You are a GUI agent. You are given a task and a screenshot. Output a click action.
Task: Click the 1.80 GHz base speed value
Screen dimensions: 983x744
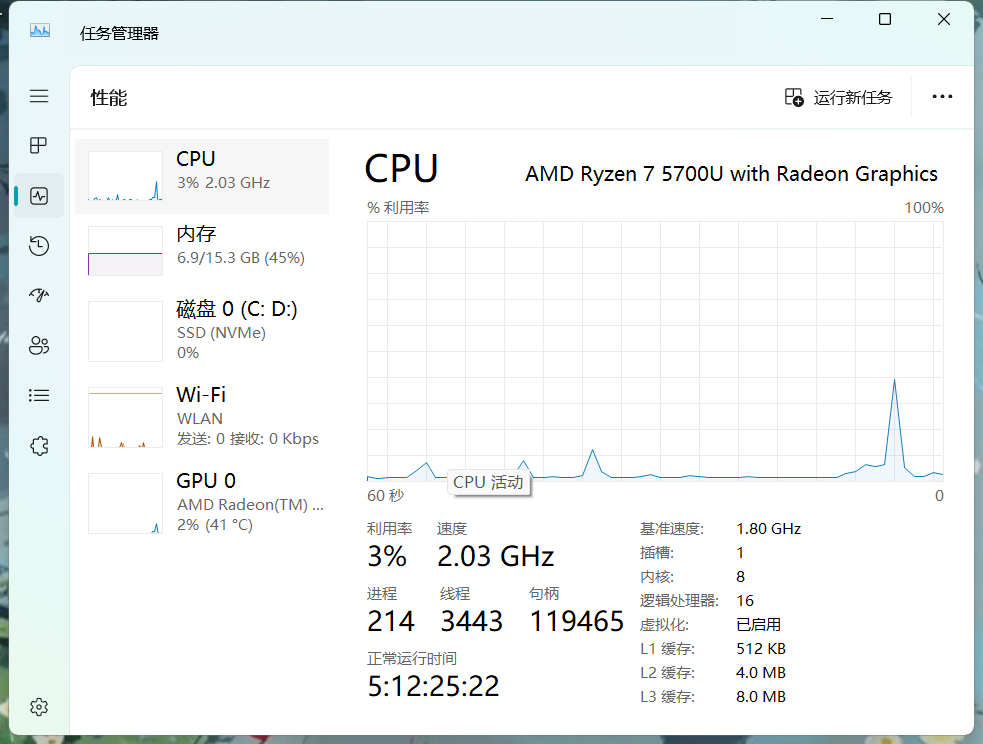pos(769,529)
